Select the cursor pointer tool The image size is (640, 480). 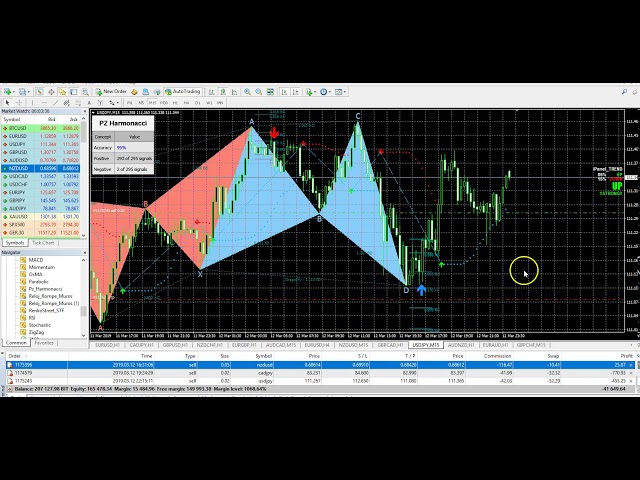[x=7, y=102]
